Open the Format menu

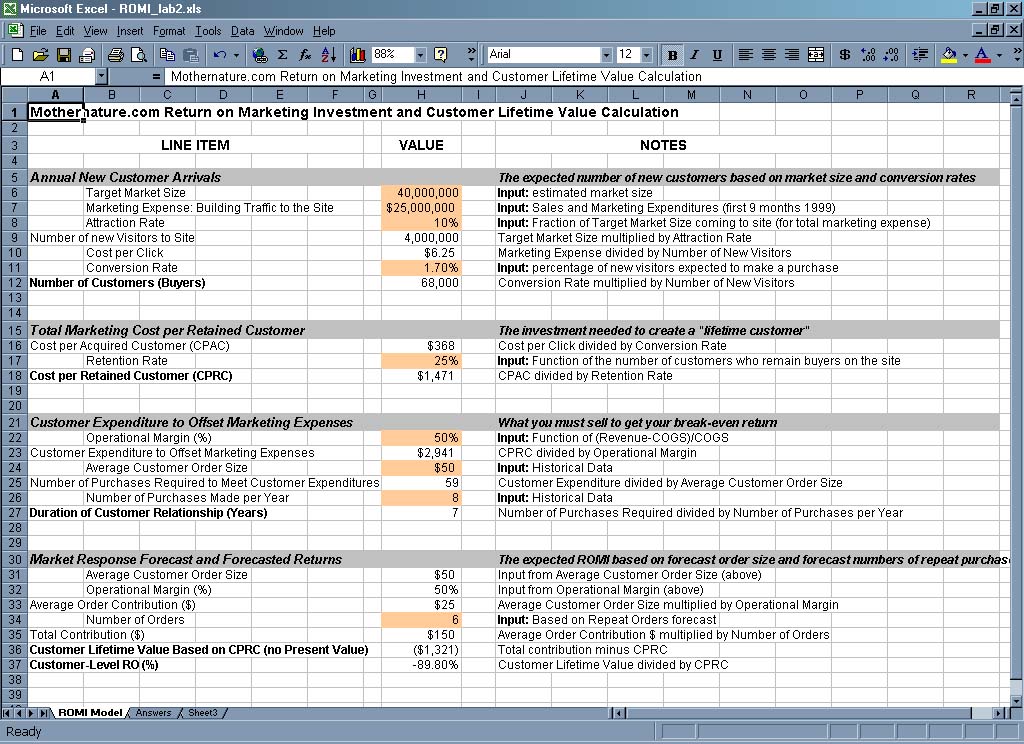click(169, 31)
